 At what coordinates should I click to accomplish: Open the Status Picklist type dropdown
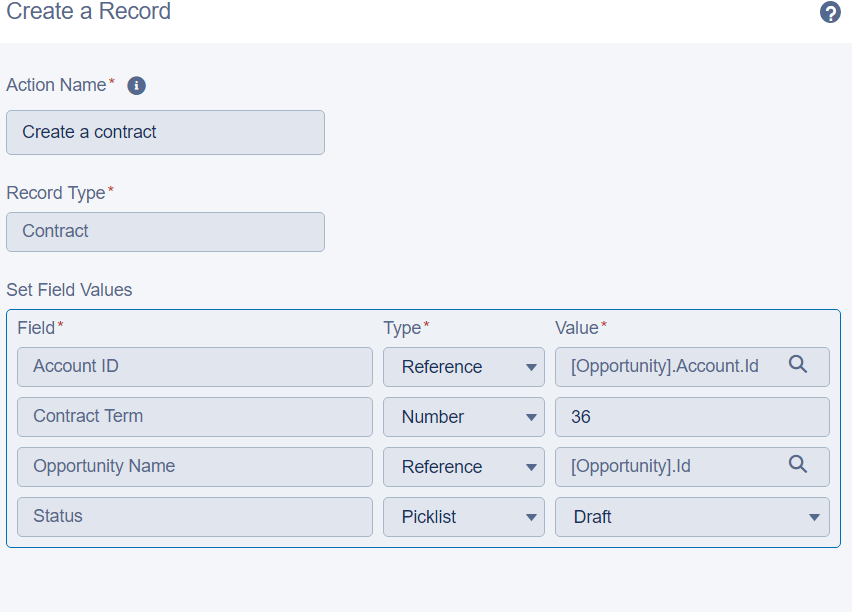[x=464, y=517]
